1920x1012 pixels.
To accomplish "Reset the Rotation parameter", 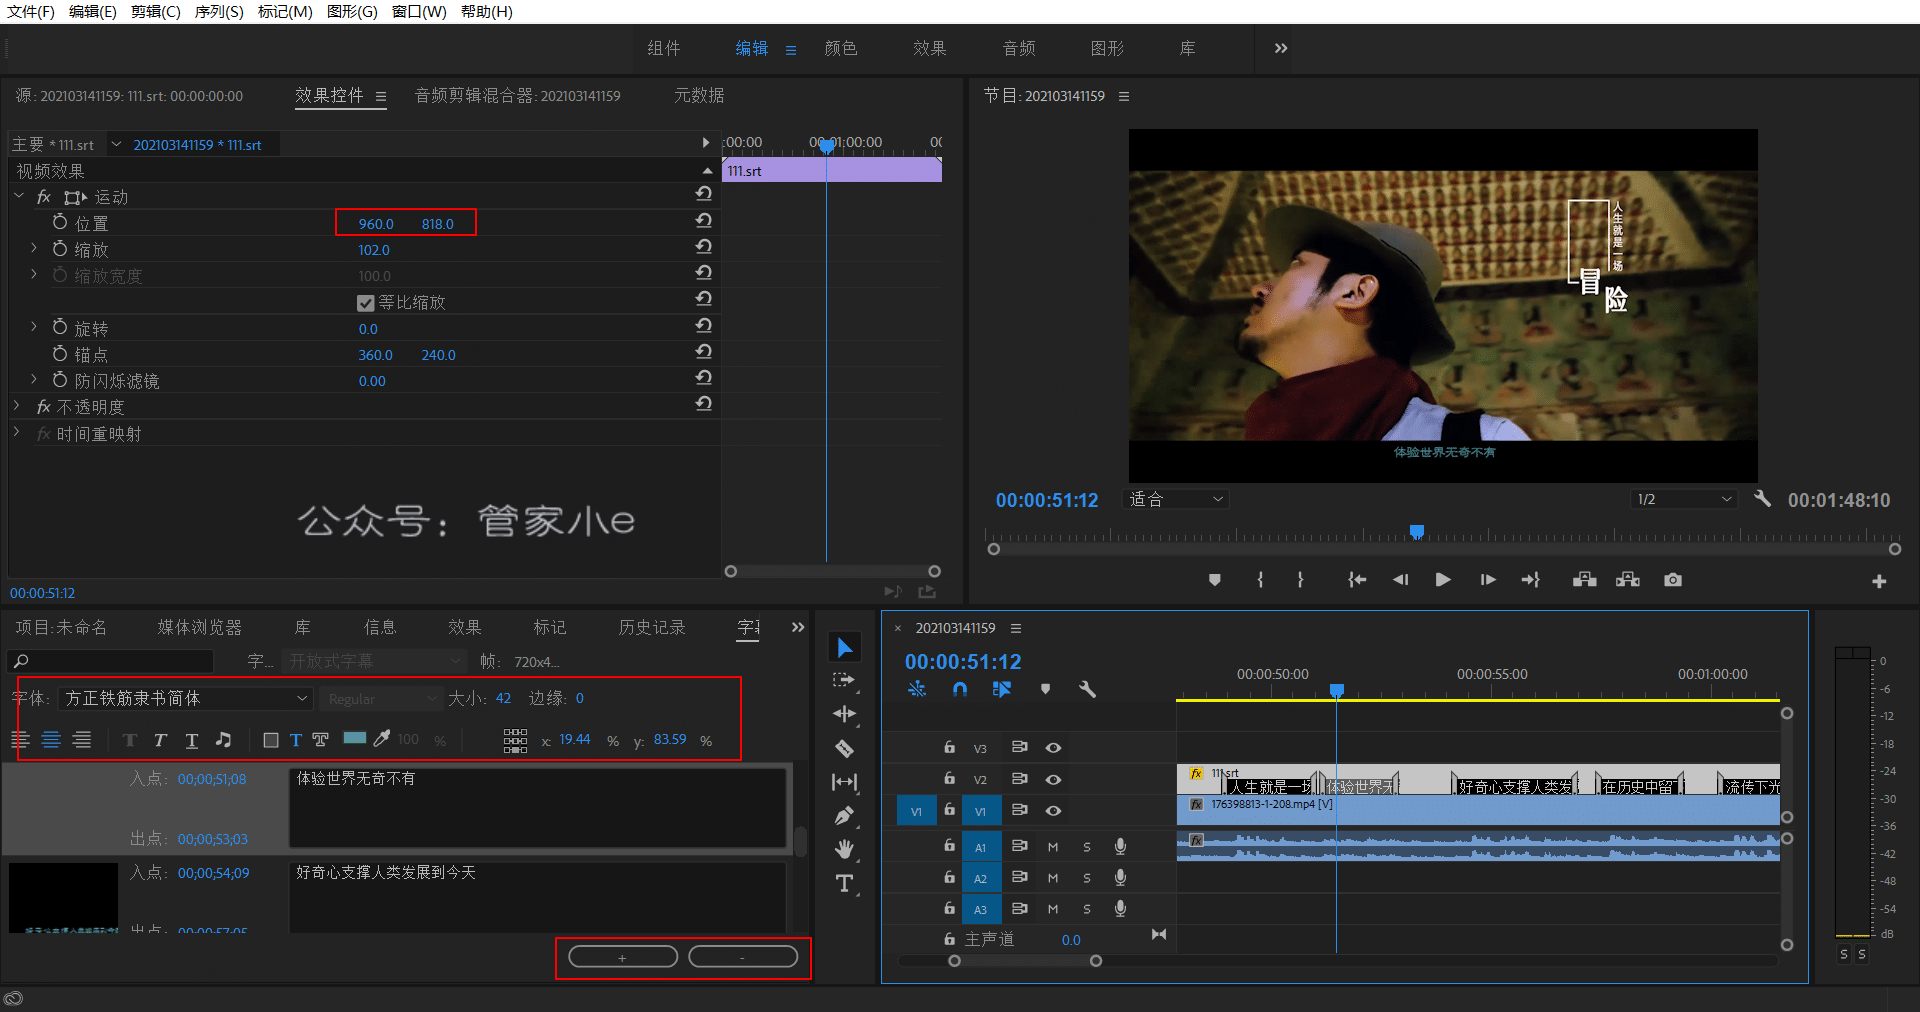I will coord(704,325).
